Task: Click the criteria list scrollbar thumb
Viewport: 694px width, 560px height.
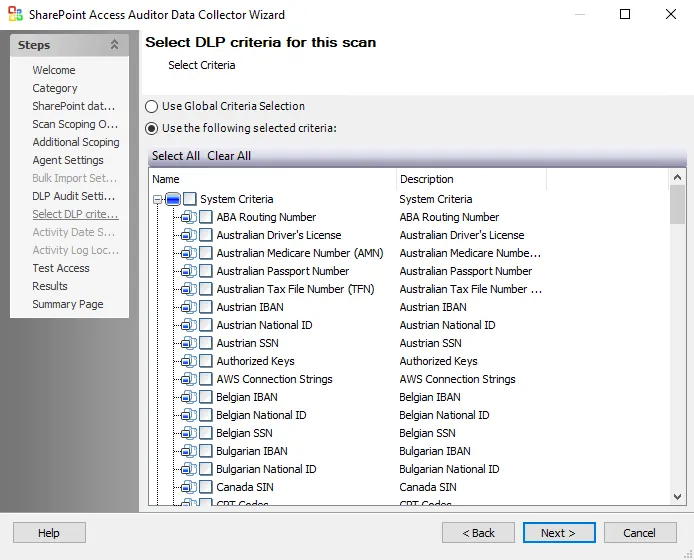Action: click(677, 205)
